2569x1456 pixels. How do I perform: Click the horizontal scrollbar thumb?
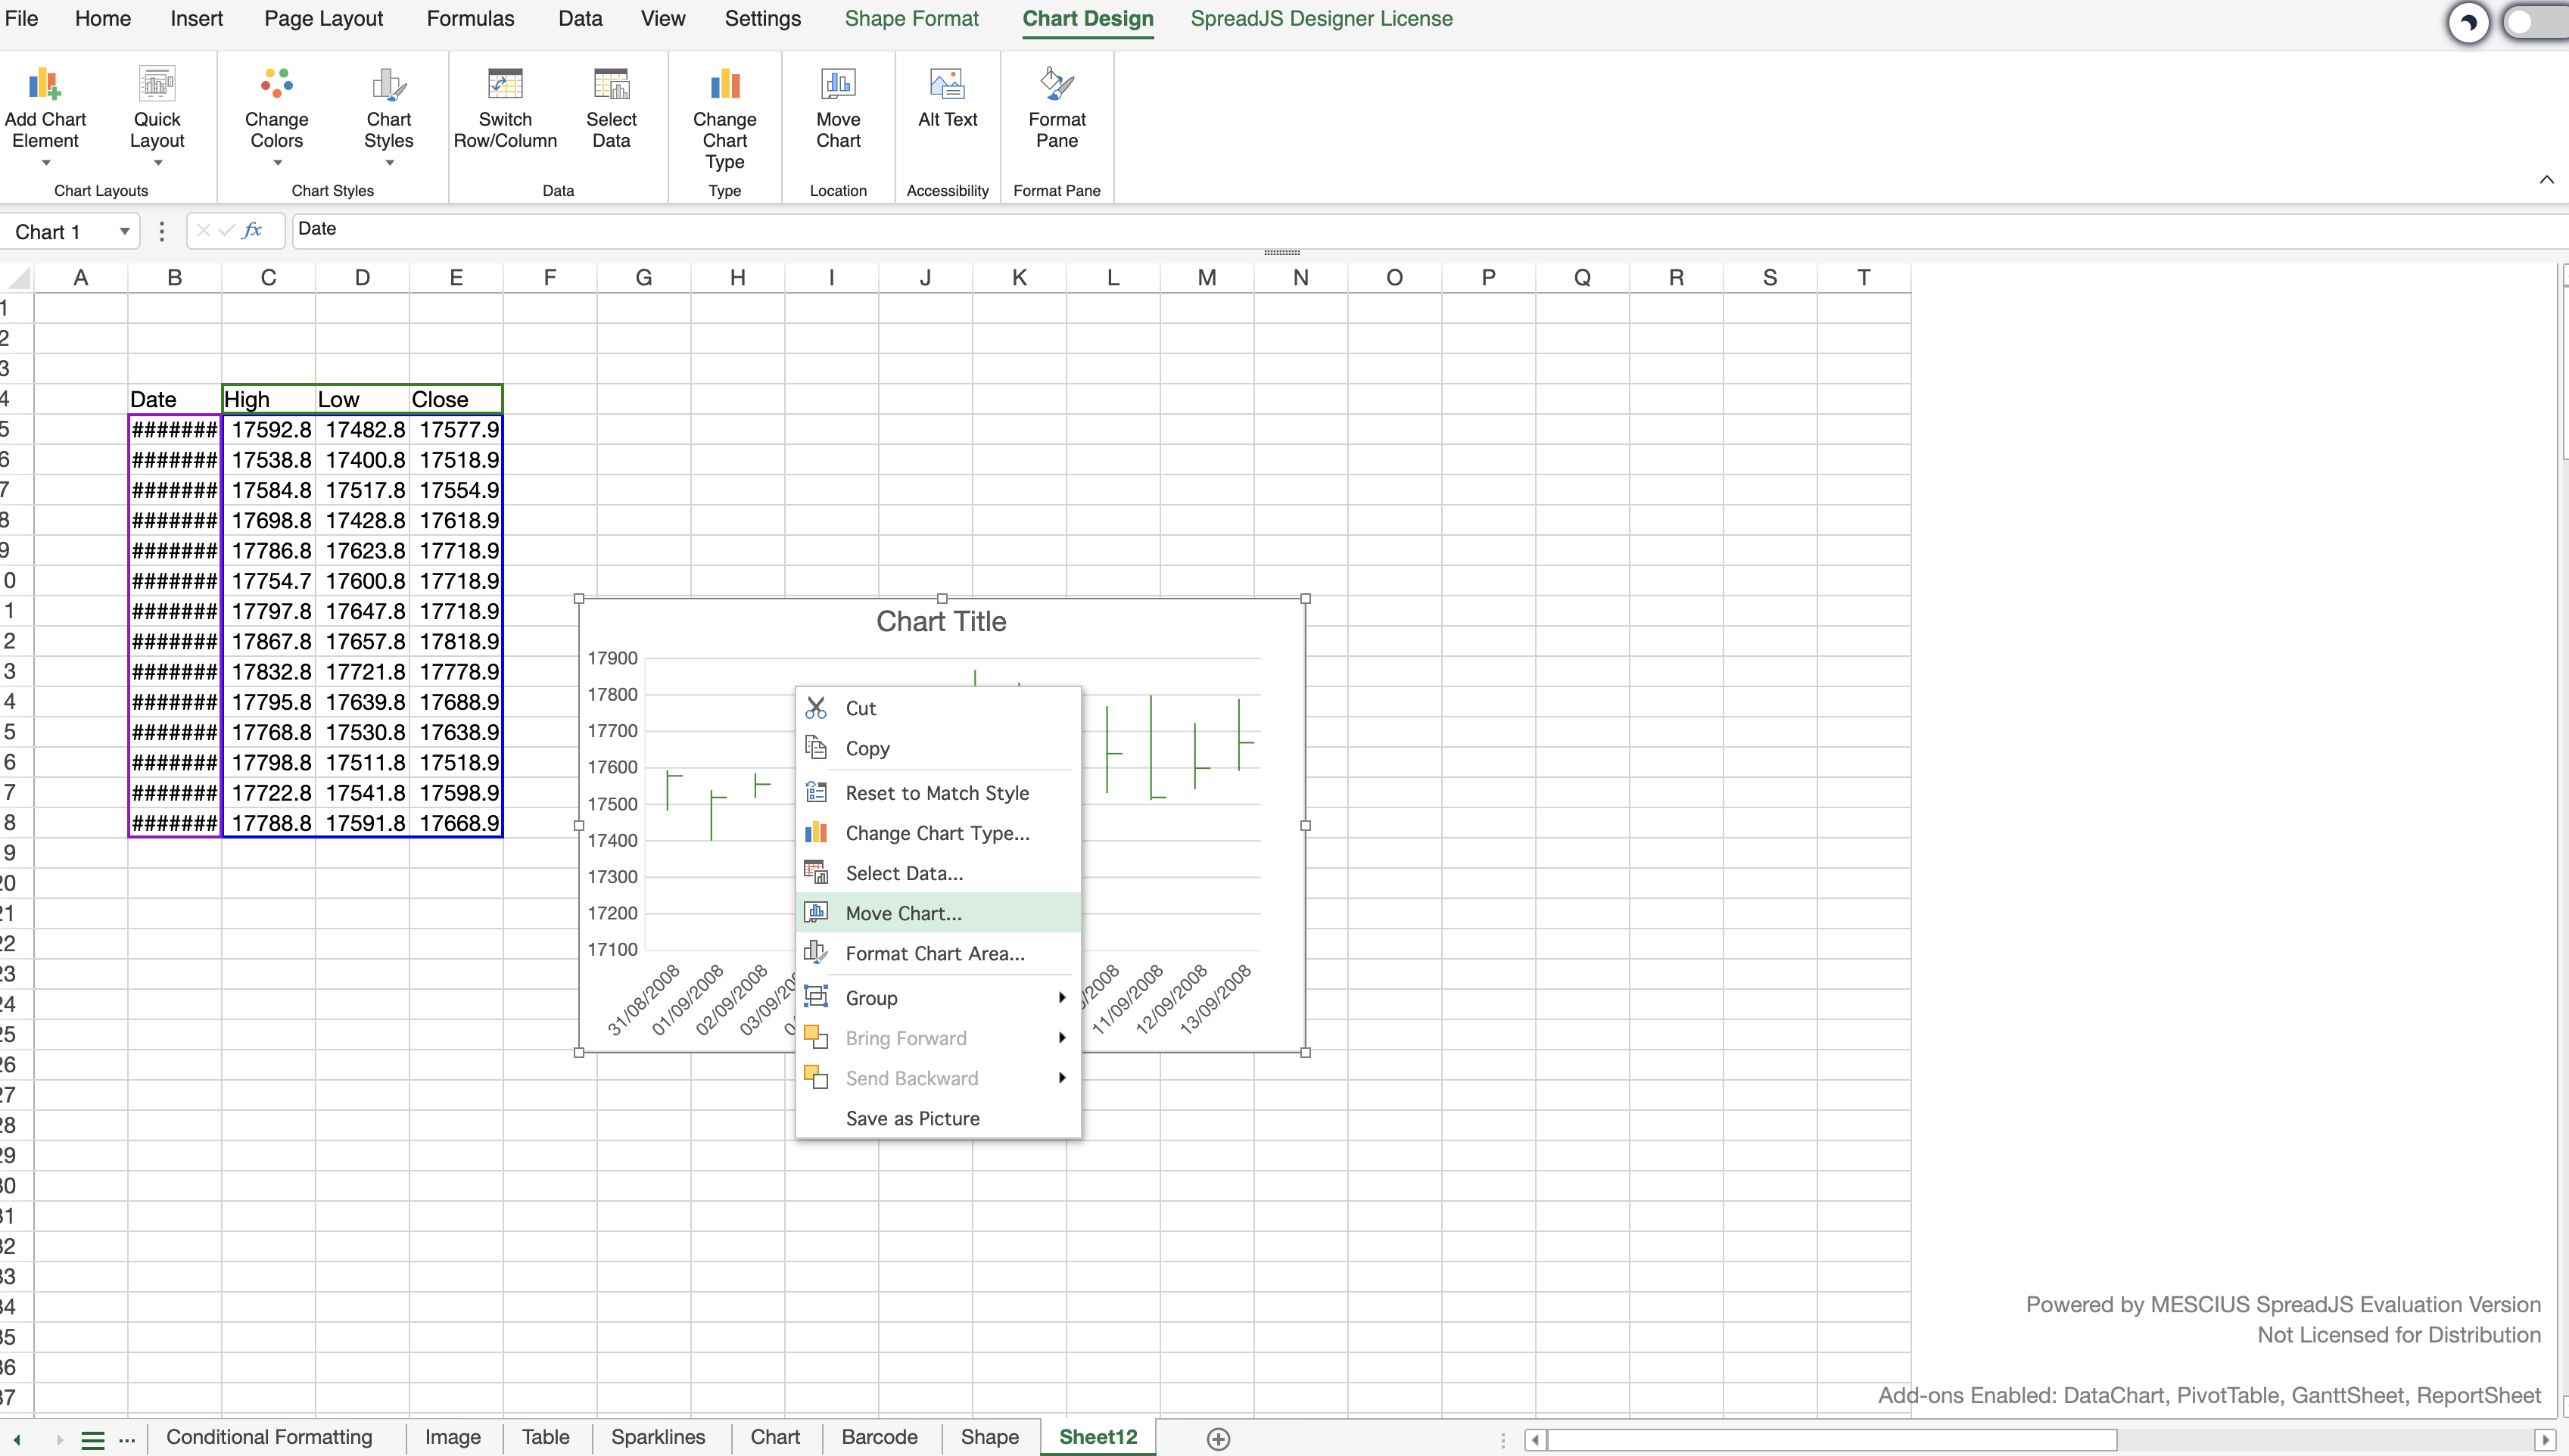(1830, 1439)
